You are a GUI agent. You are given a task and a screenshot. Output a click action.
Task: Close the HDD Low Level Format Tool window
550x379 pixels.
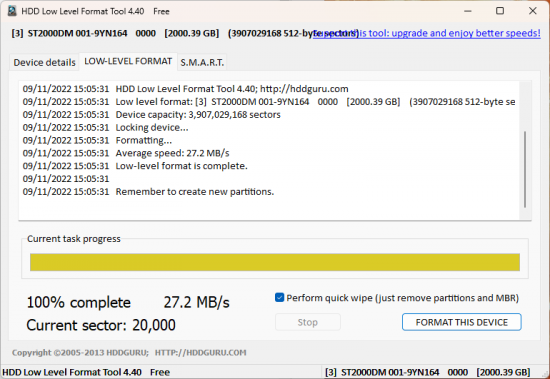coord(532,11)
